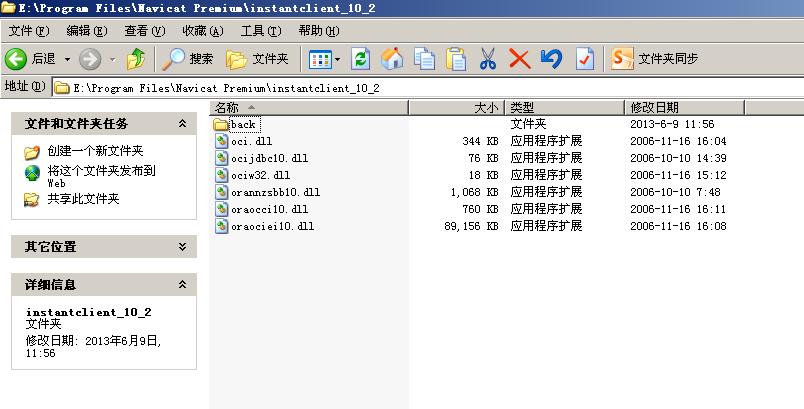
Task: Click the orange Folder Sync icon
Action: [x=622, y=59]
